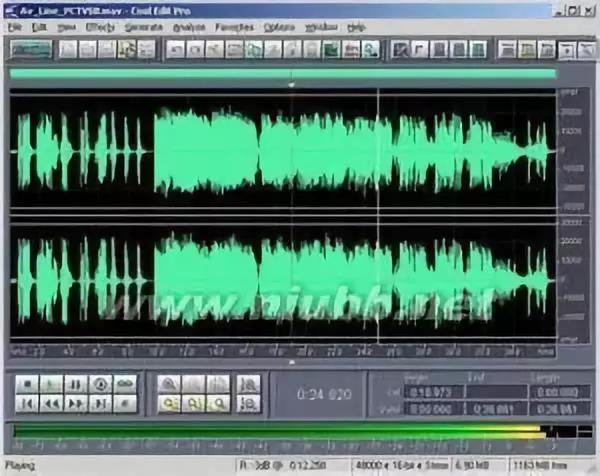Screen dimensions: 600x476
Task: Jump to the beginning of the file
Action: (28, 403)
